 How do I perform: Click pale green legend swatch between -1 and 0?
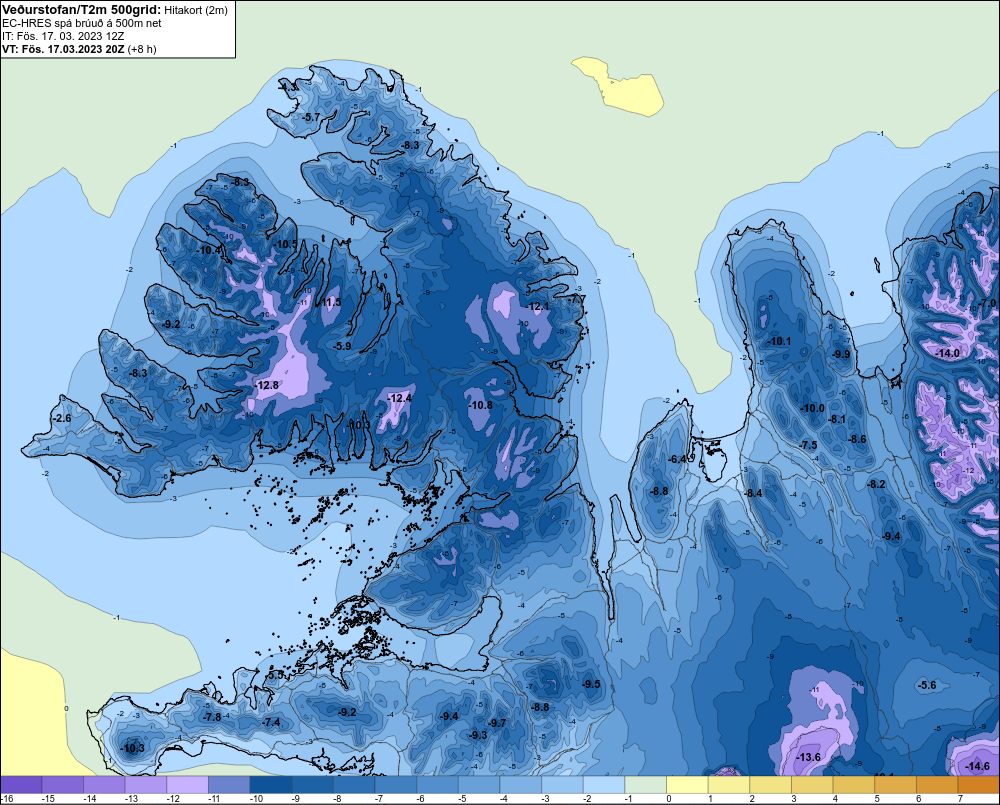click(645, 785)
